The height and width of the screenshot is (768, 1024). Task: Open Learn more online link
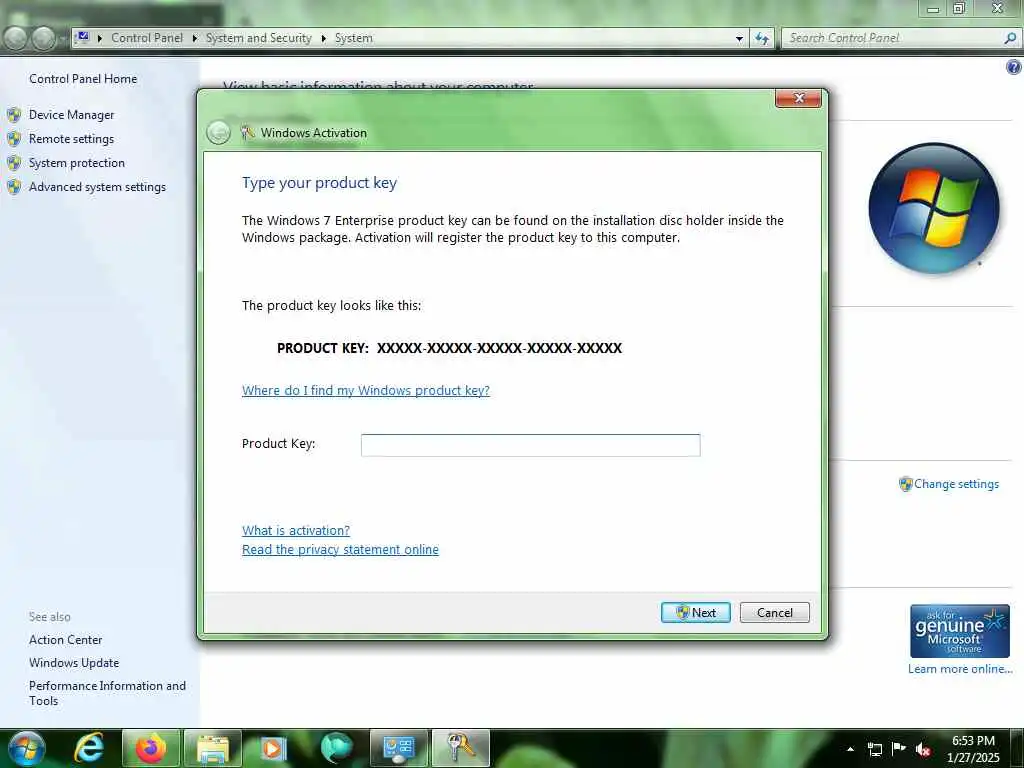coord(960,669)
